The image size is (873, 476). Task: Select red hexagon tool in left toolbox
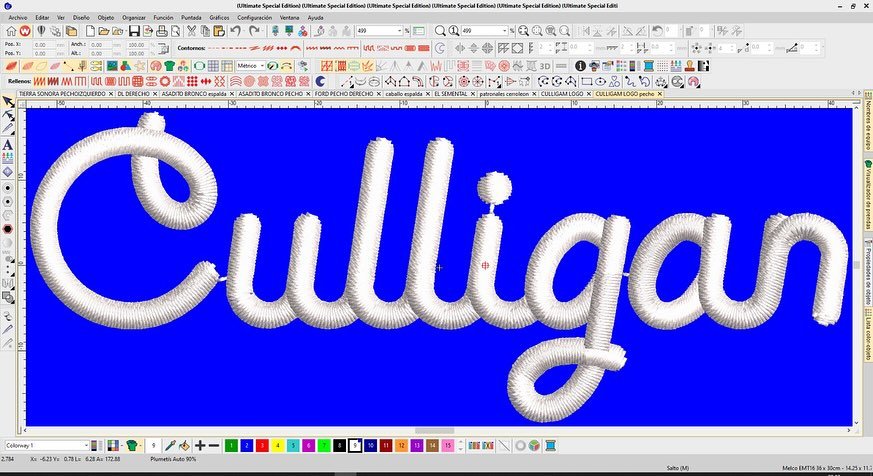[8, 229]
